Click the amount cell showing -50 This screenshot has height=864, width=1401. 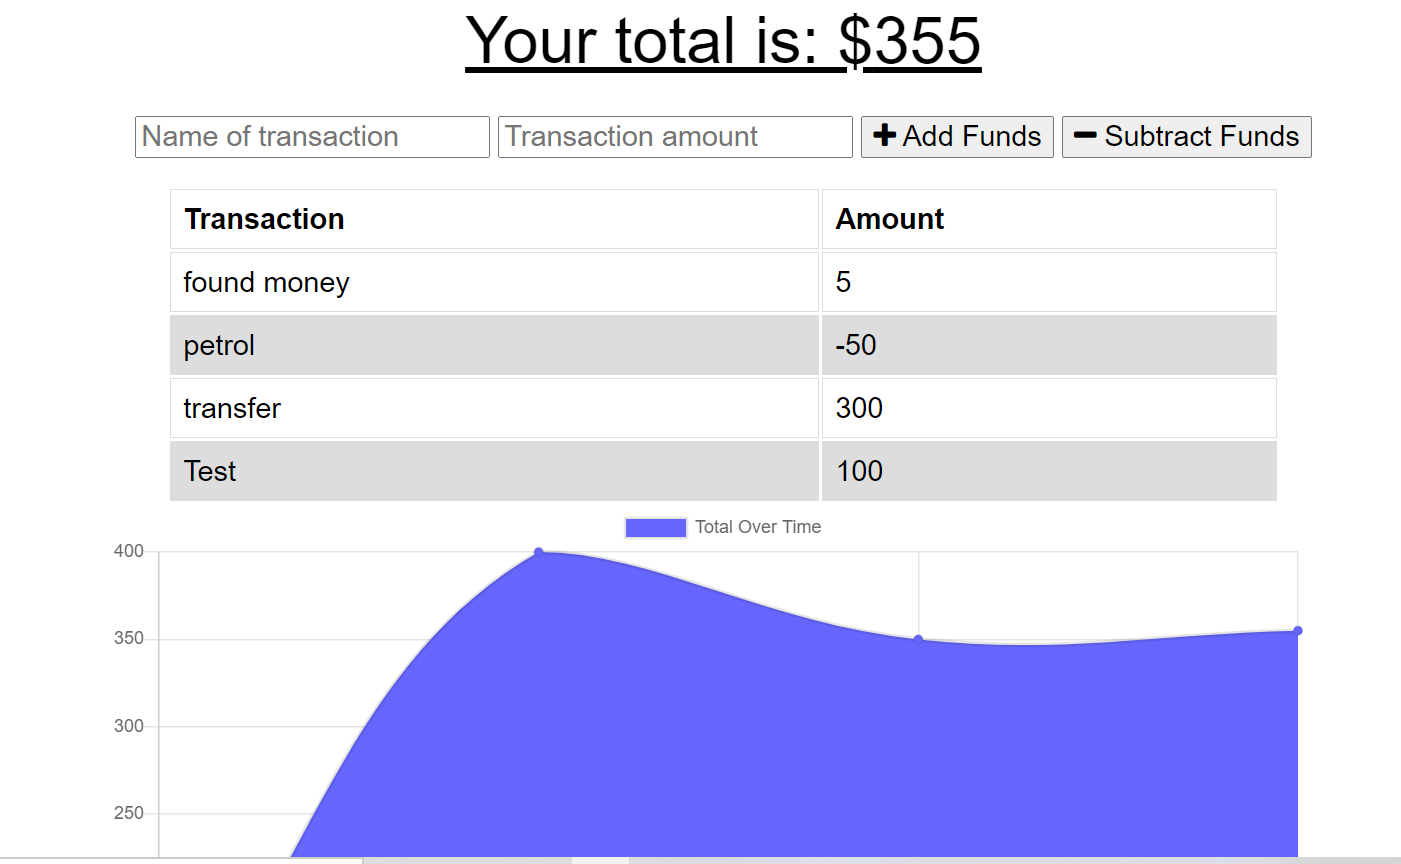1047,345
